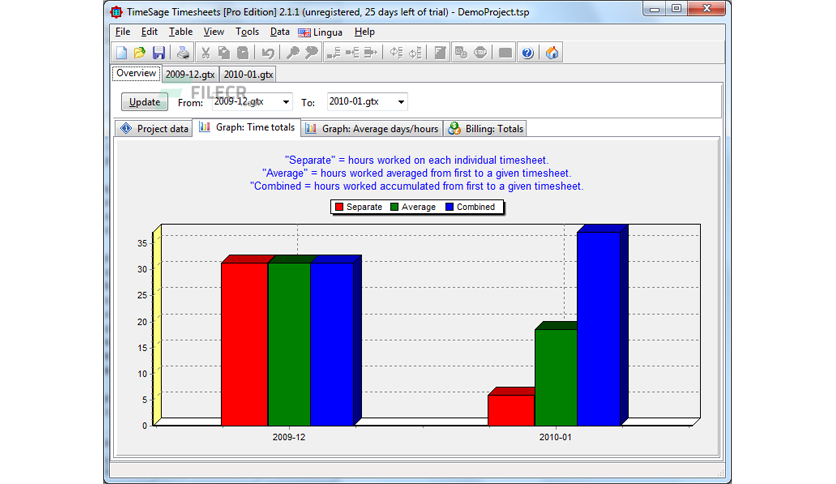Image resolution: width=836 pixels, height=484 pixels.
Task: Click the 2010-01 axis label
Action: coord(555,437)
